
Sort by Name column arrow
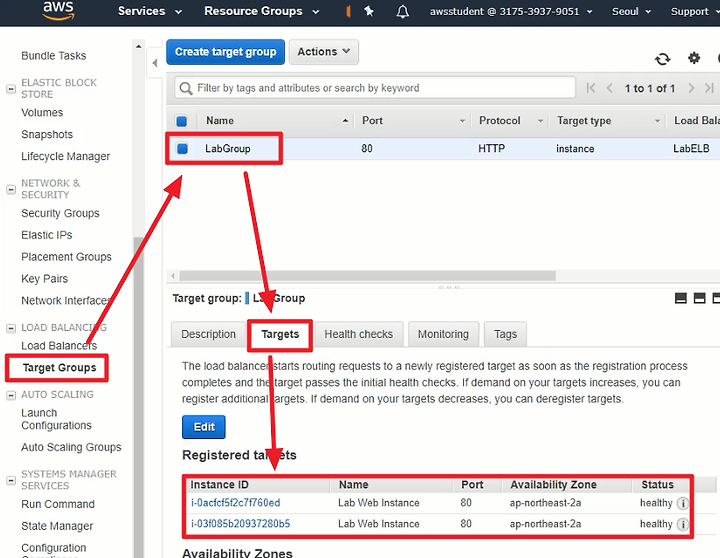[345, 121]
